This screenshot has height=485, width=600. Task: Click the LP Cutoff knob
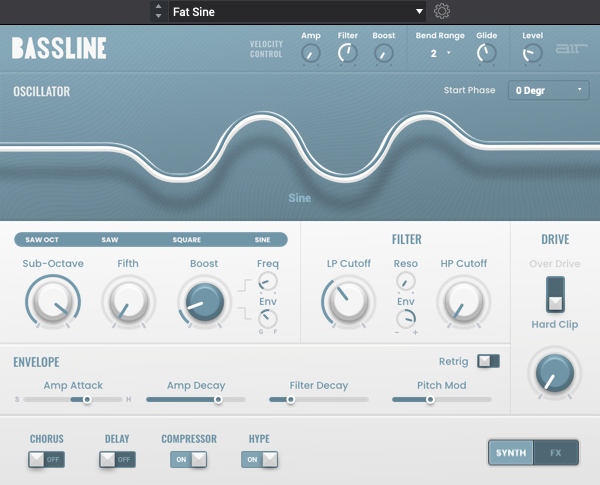click(x=348, y=301)
